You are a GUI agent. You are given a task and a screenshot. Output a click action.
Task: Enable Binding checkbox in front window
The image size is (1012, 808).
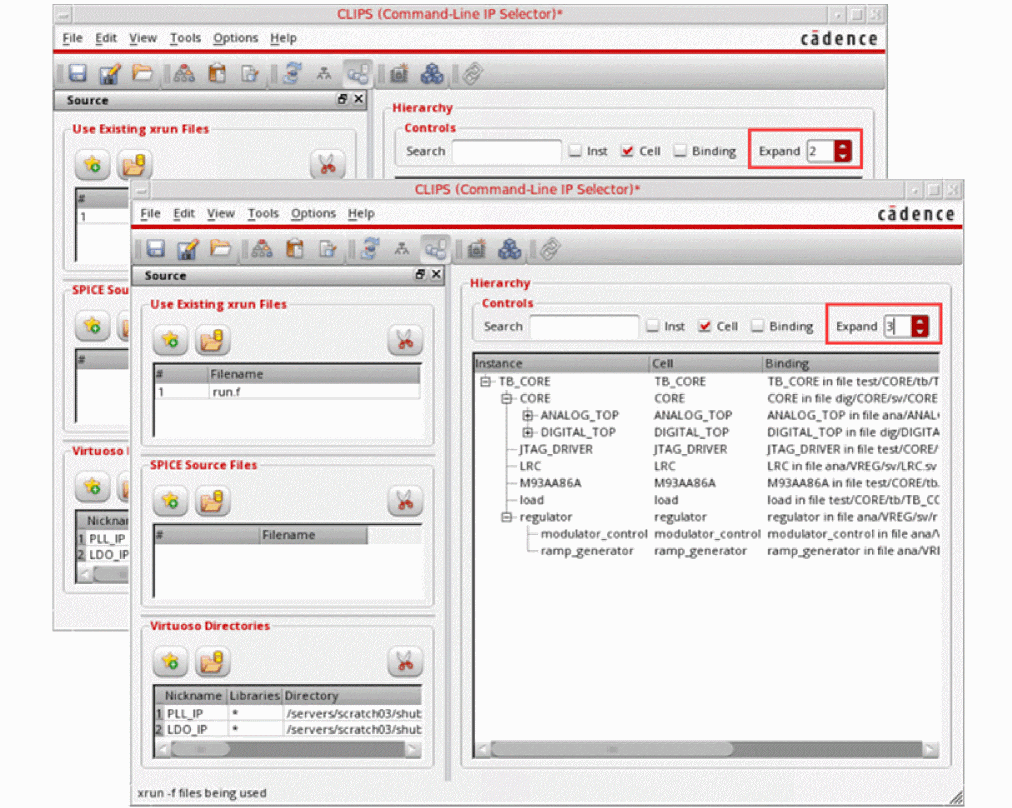point(758,326)
